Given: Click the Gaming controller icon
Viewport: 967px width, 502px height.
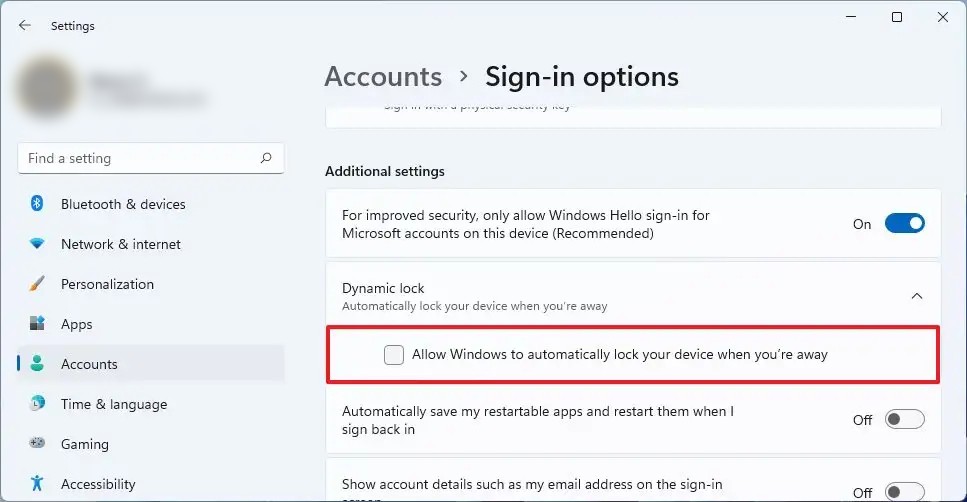Looking at the screenshot, I should [x=37, y=443].
